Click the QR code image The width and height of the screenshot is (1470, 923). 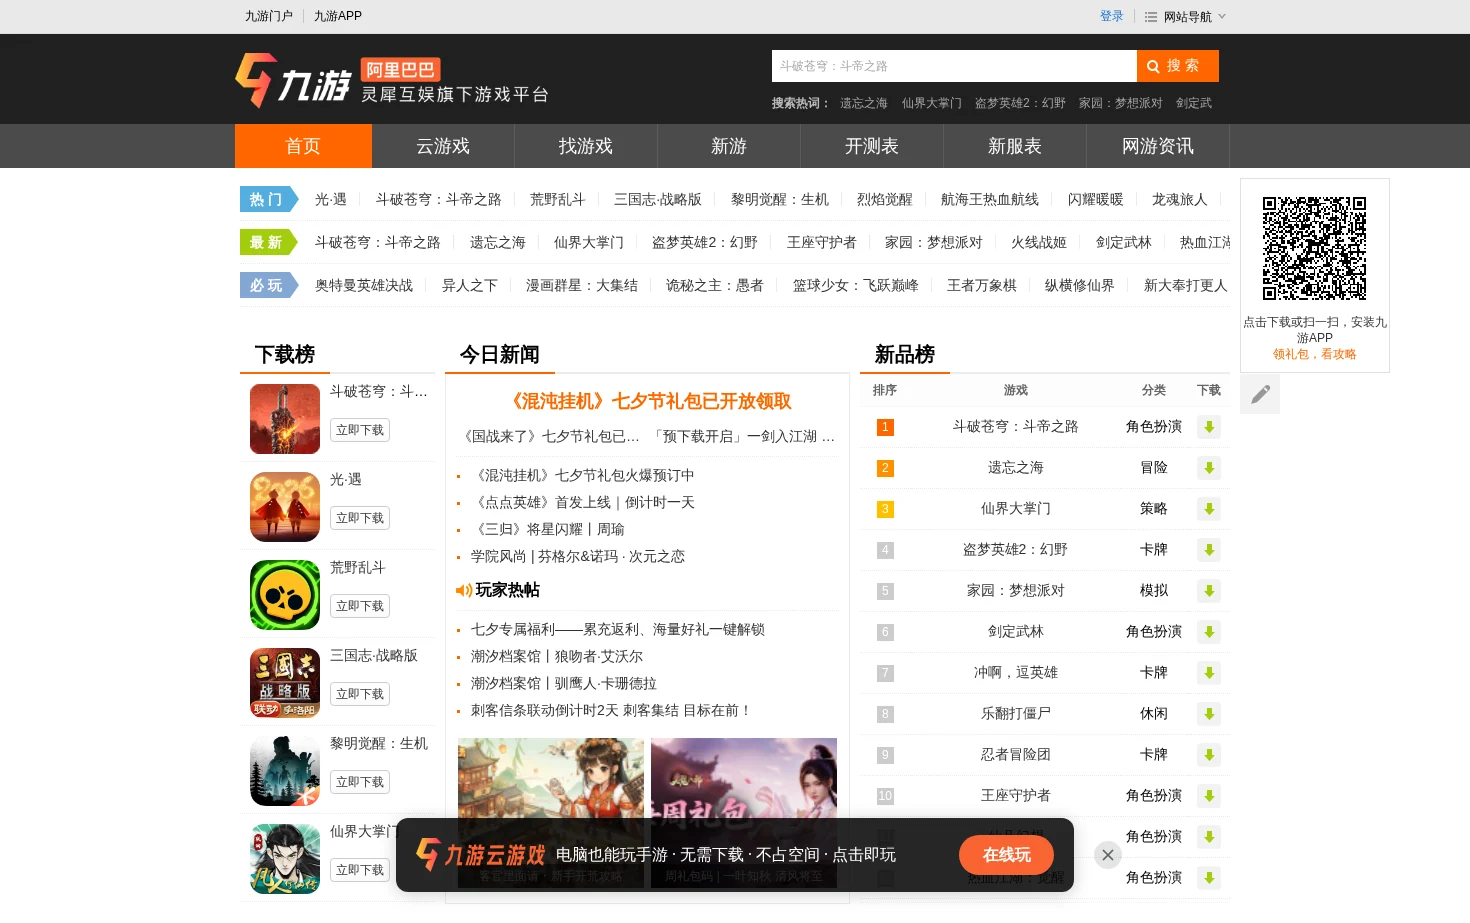click(x=1314, y=248)
